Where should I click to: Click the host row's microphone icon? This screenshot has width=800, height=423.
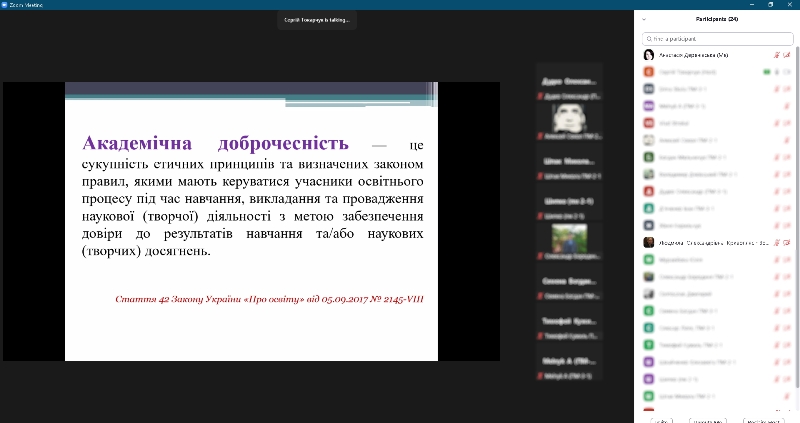(777, 72)
